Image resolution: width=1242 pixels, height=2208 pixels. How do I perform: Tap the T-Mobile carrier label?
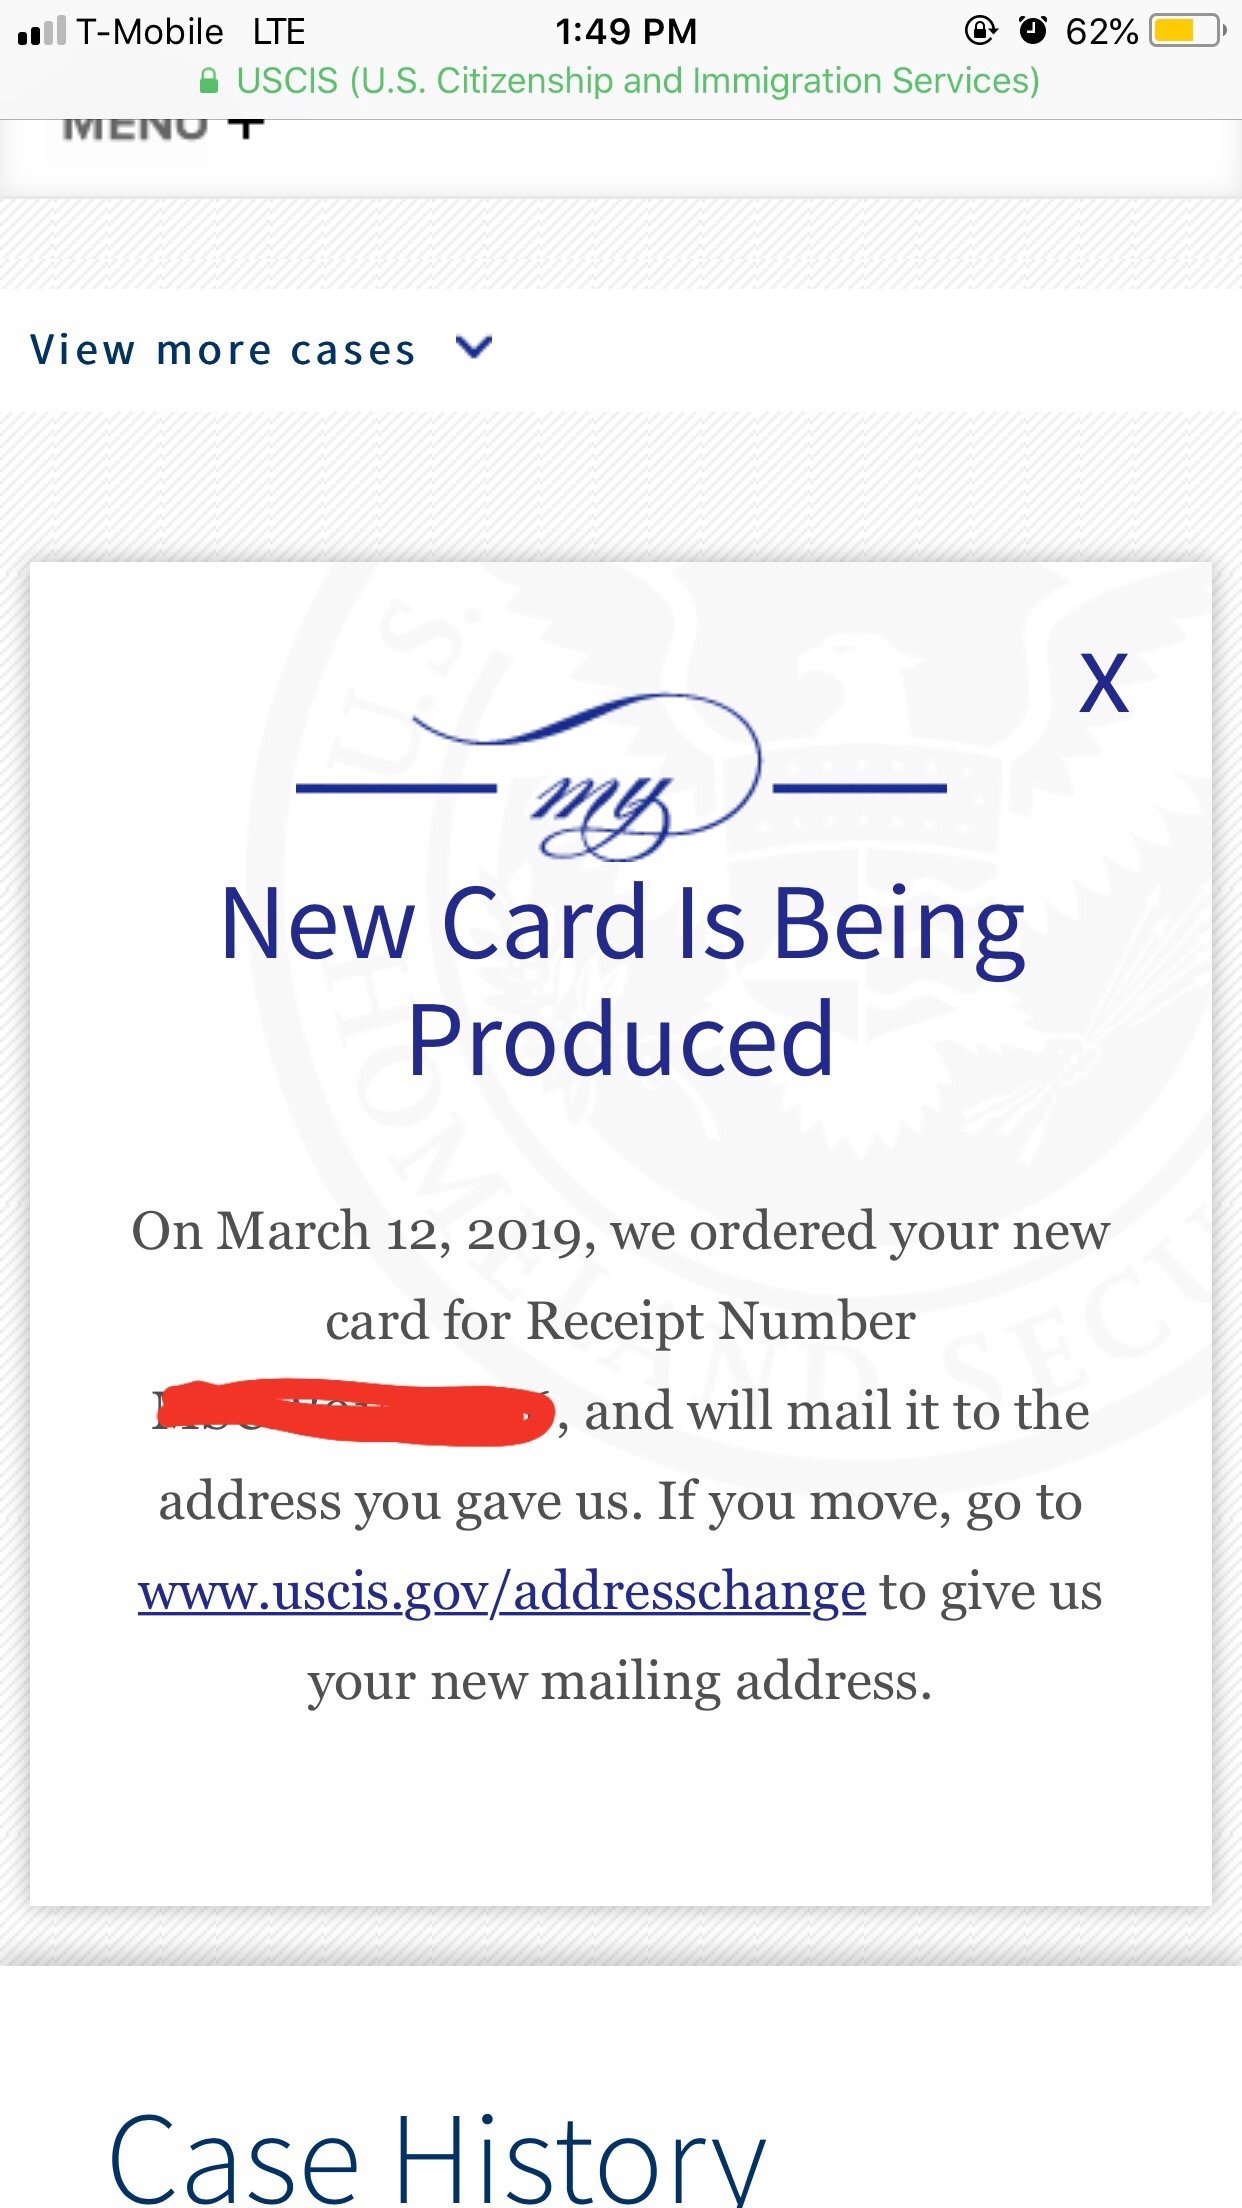coord(150,32)
